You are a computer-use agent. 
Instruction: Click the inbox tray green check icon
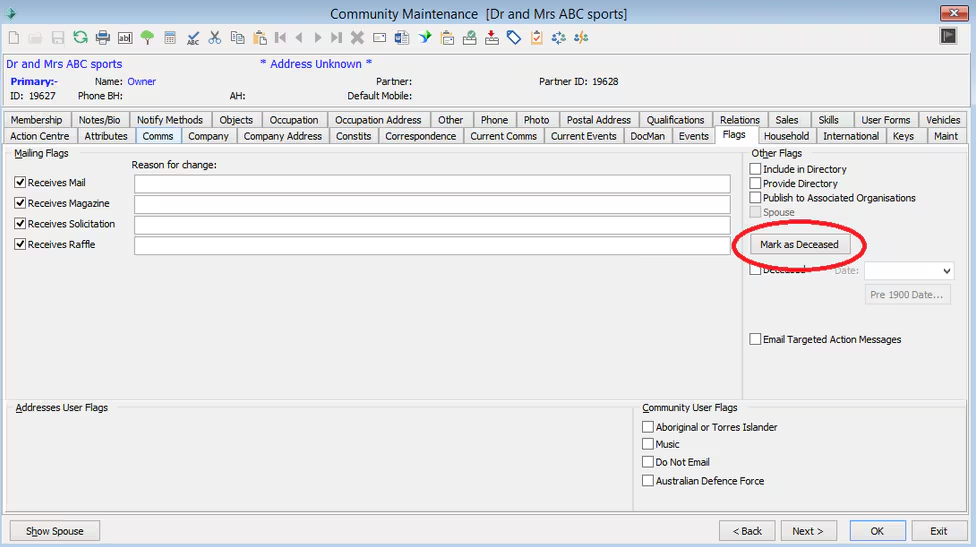tap(469, 38)
